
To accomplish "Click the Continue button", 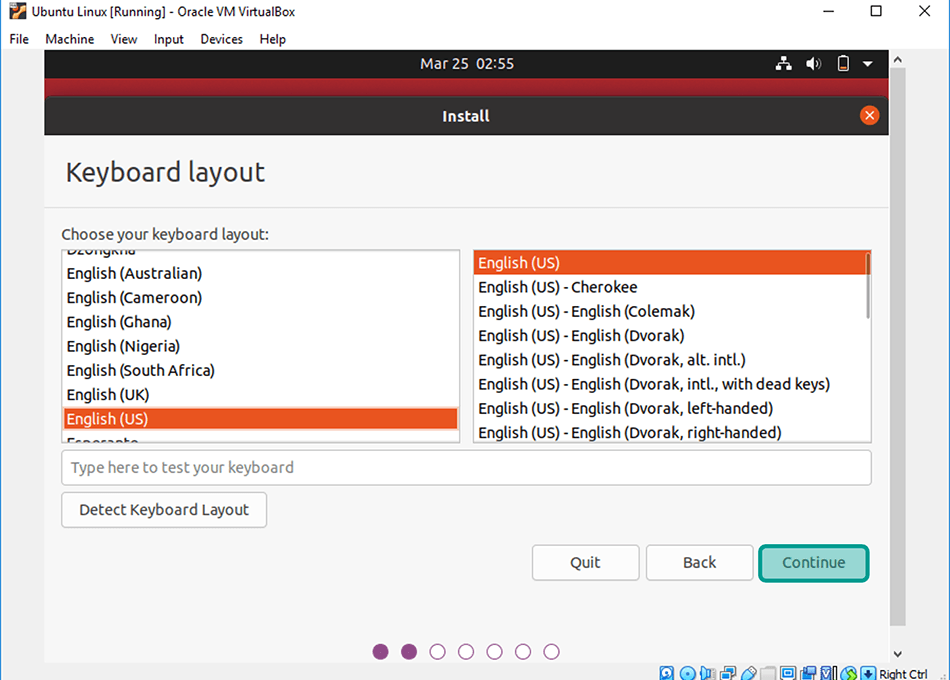I will (813, 562).
